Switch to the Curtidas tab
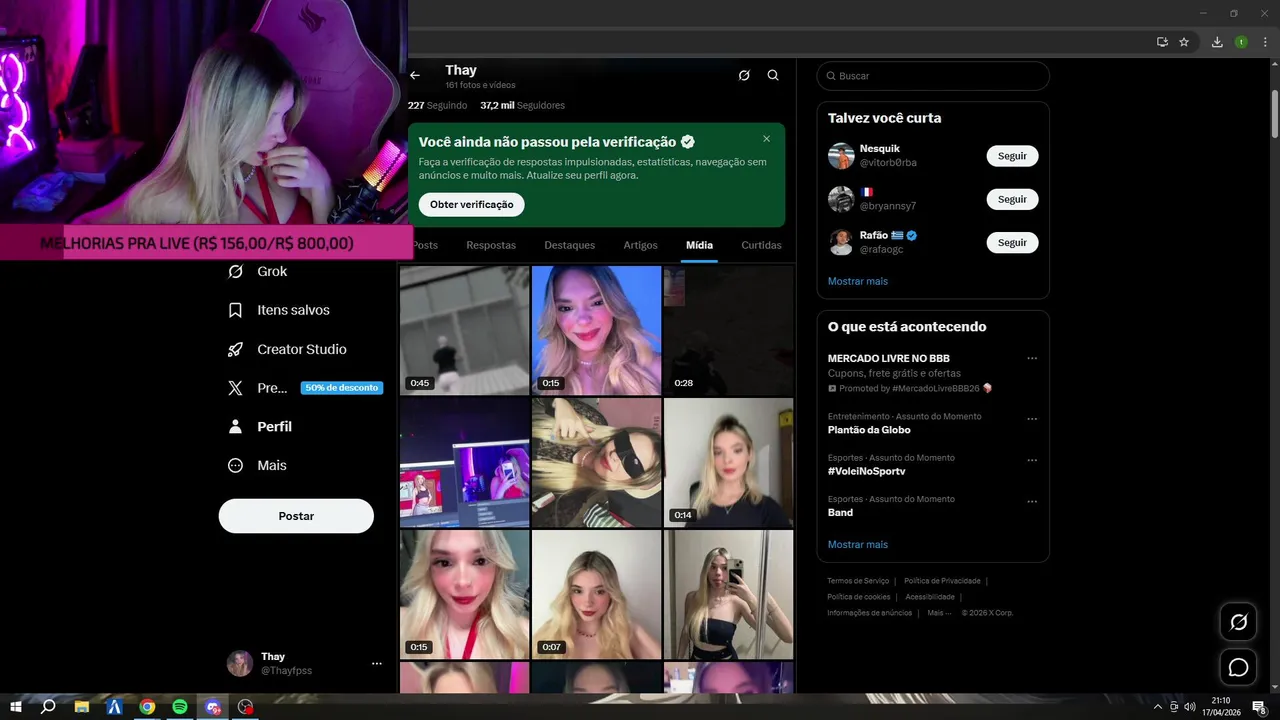1280x720 pixels. tap(762, 245)
